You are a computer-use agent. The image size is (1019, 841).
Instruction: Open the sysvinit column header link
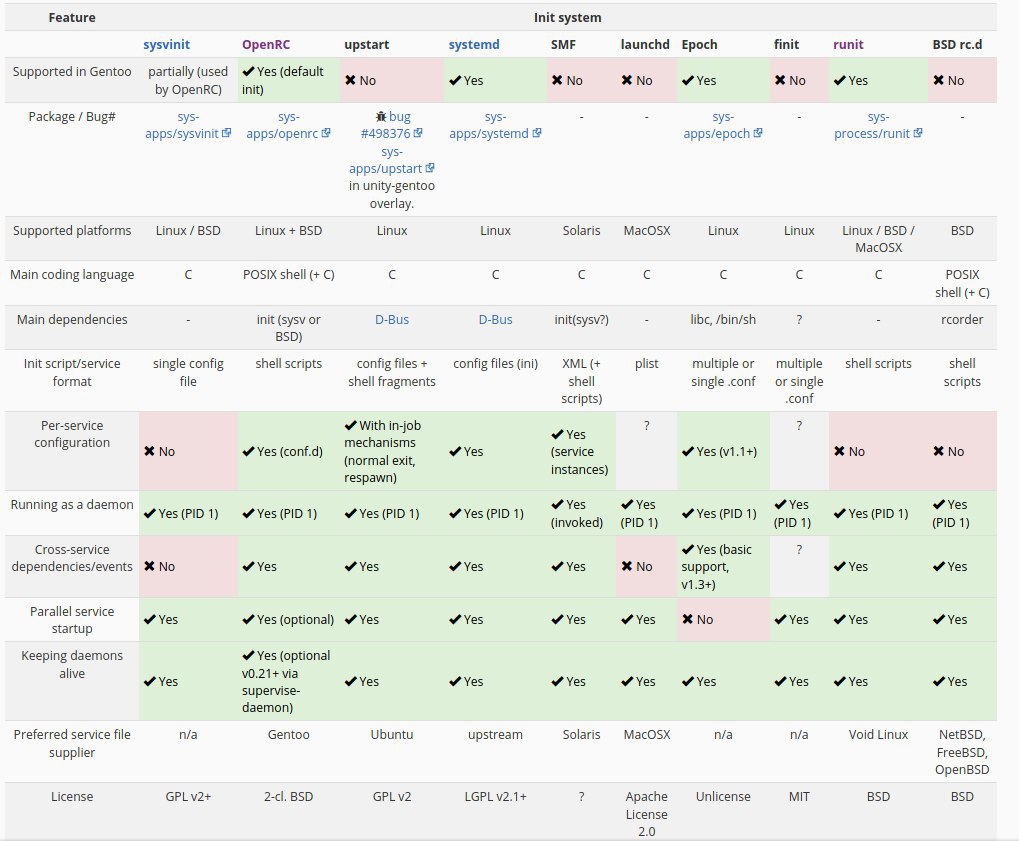(x=166, y=44)
